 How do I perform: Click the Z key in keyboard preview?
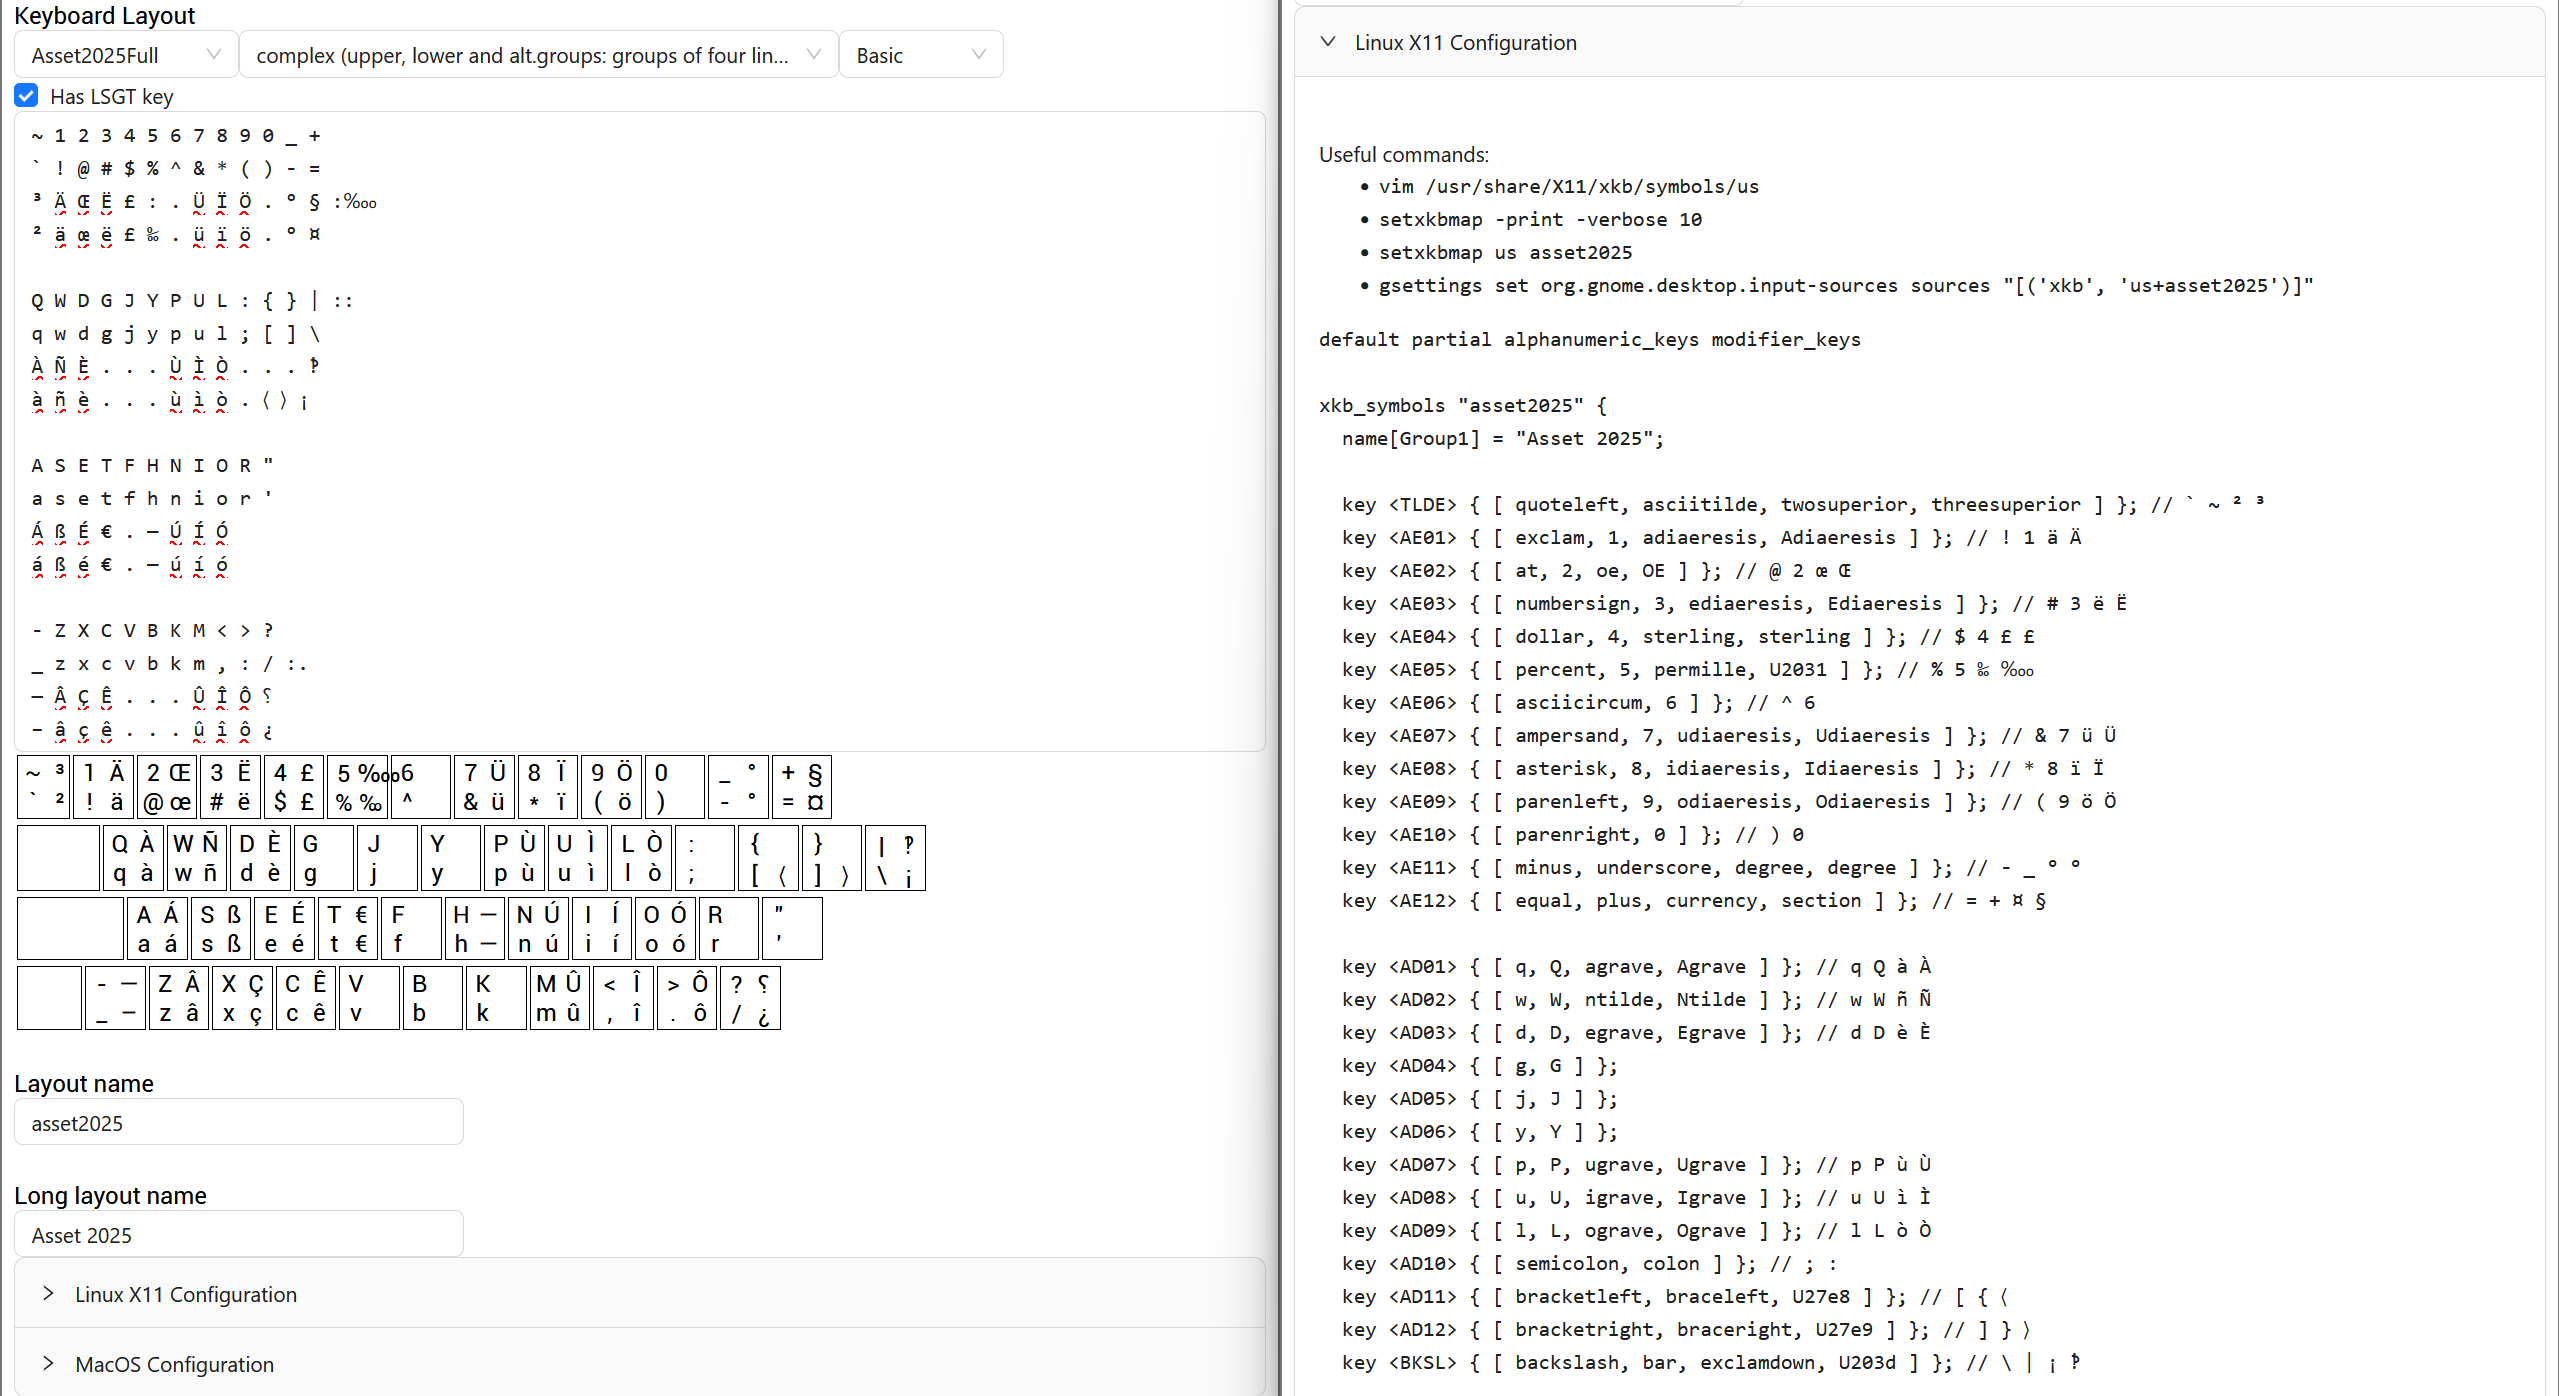point(178,998)
